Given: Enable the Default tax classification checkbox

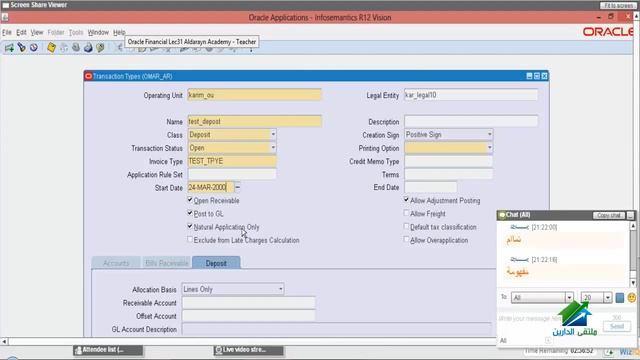Looking at the screenshot, I should tap(406, 226).
